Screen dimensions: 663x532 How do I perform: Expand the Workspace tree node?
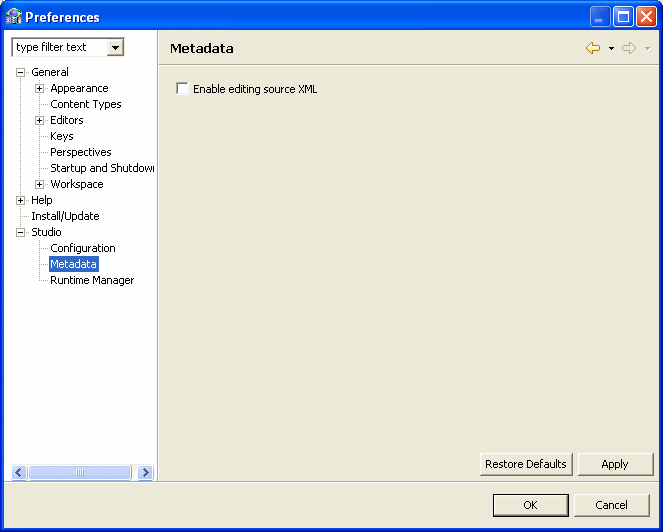pyautogui.click(x=40, y=184)
